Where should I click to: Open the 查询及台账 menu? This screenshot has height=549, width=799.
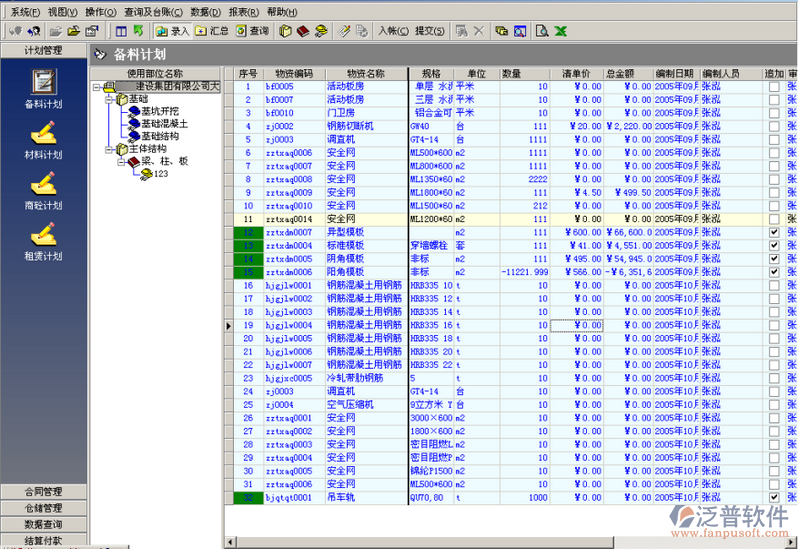pyautogui.click(x=153, y=11)
